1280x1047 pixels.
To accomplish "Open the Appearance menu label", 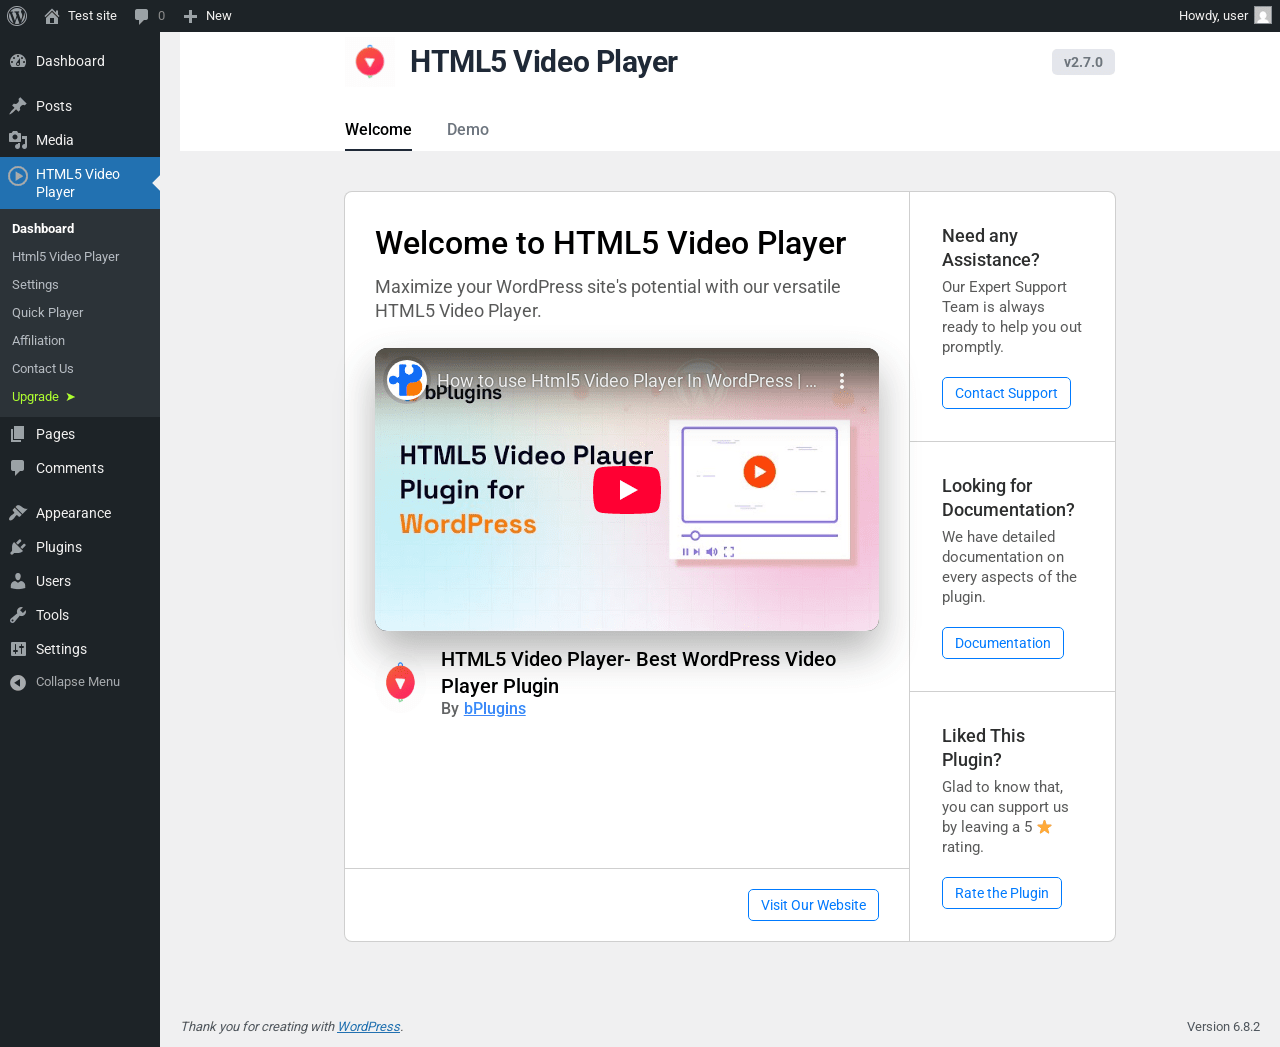I will [74, 513].
